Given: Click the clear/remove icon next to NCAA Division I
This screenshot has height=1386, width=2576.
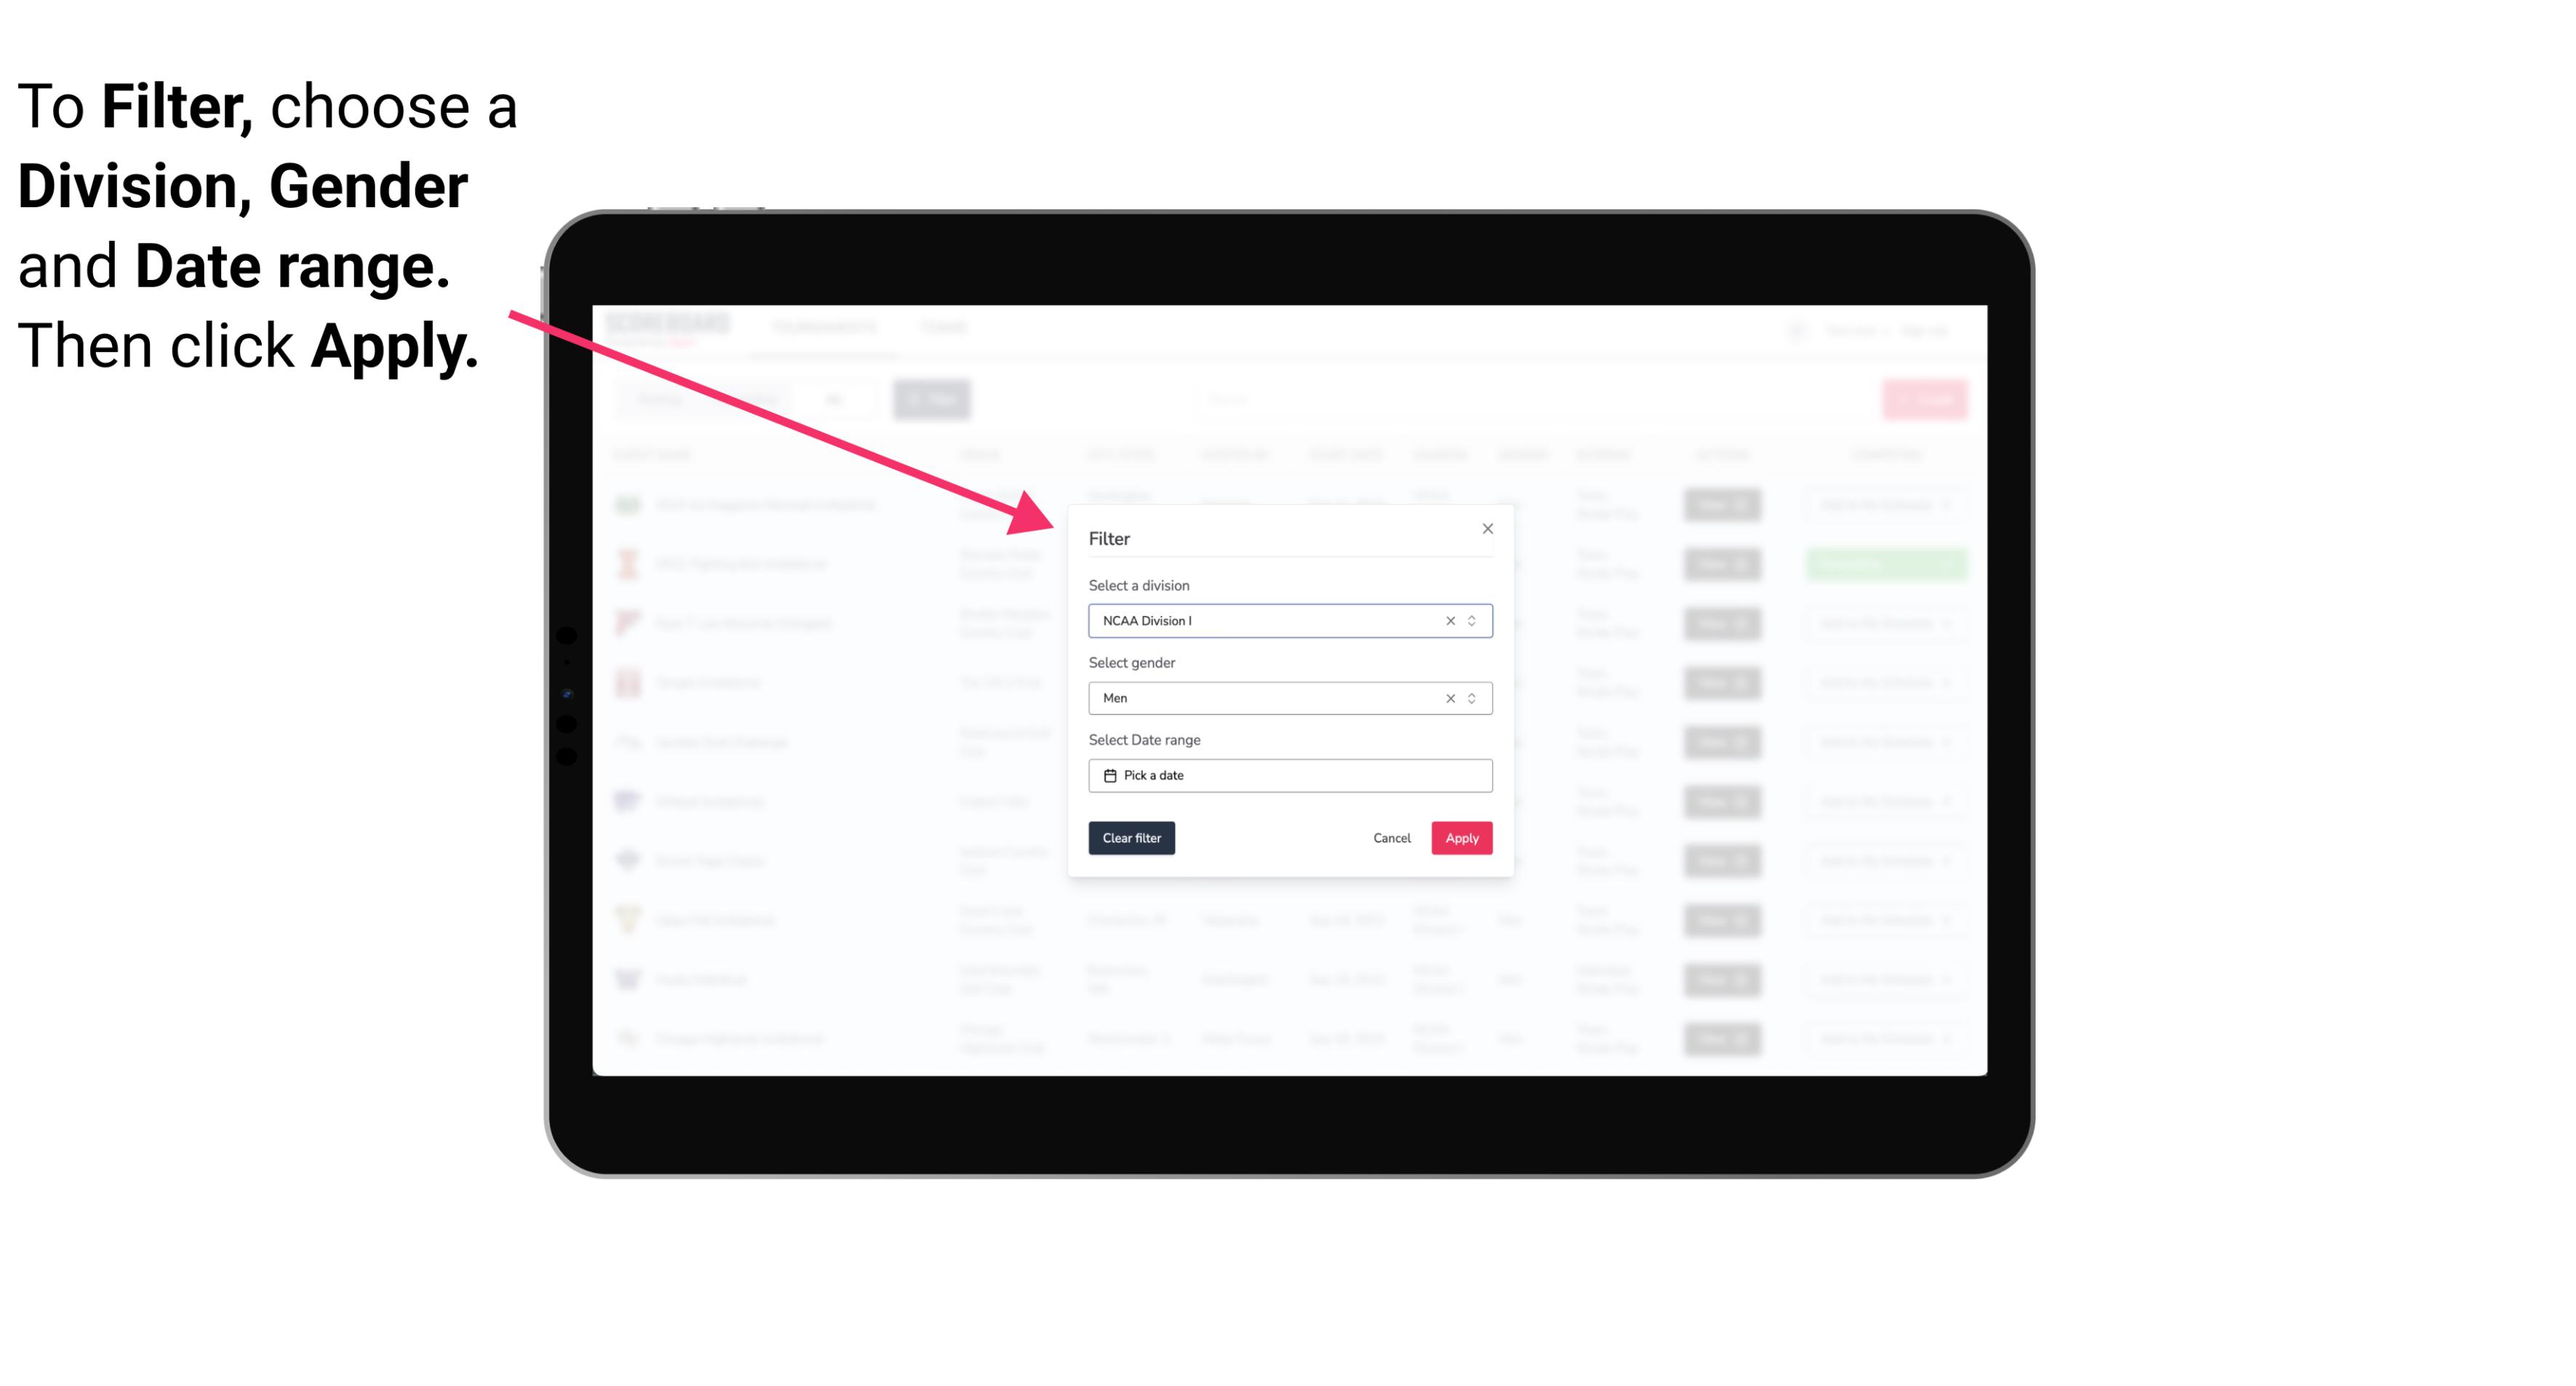Looking at the screenshot, I should point(1449,620).
